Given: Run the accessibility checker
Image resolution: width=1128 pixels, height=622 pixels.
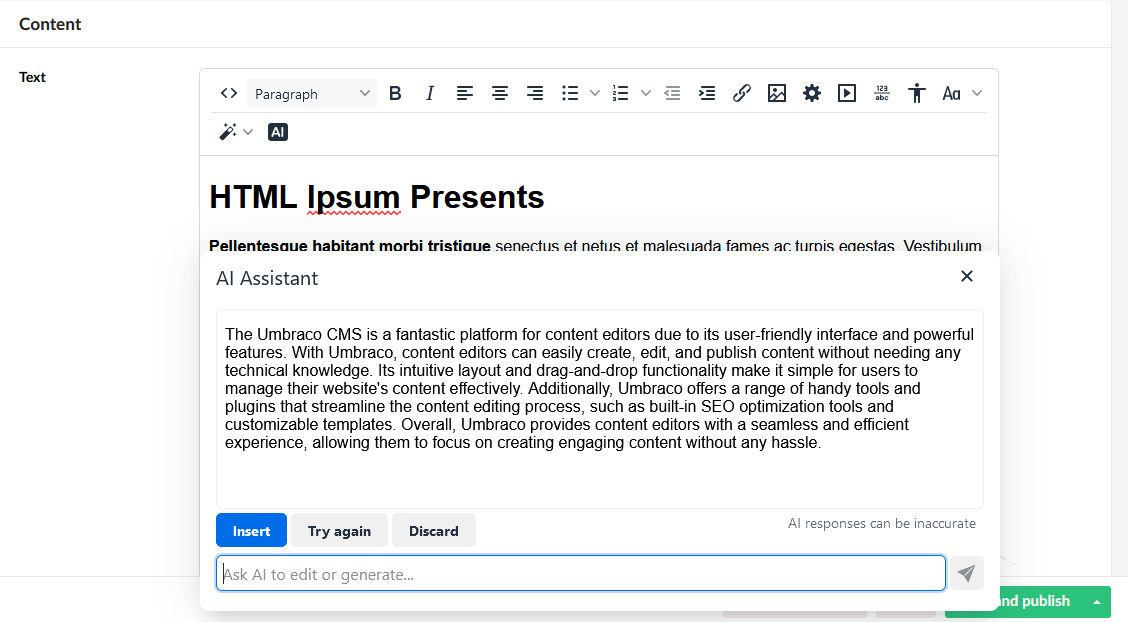Looking at the screenshot, I should tap(916, 93).
